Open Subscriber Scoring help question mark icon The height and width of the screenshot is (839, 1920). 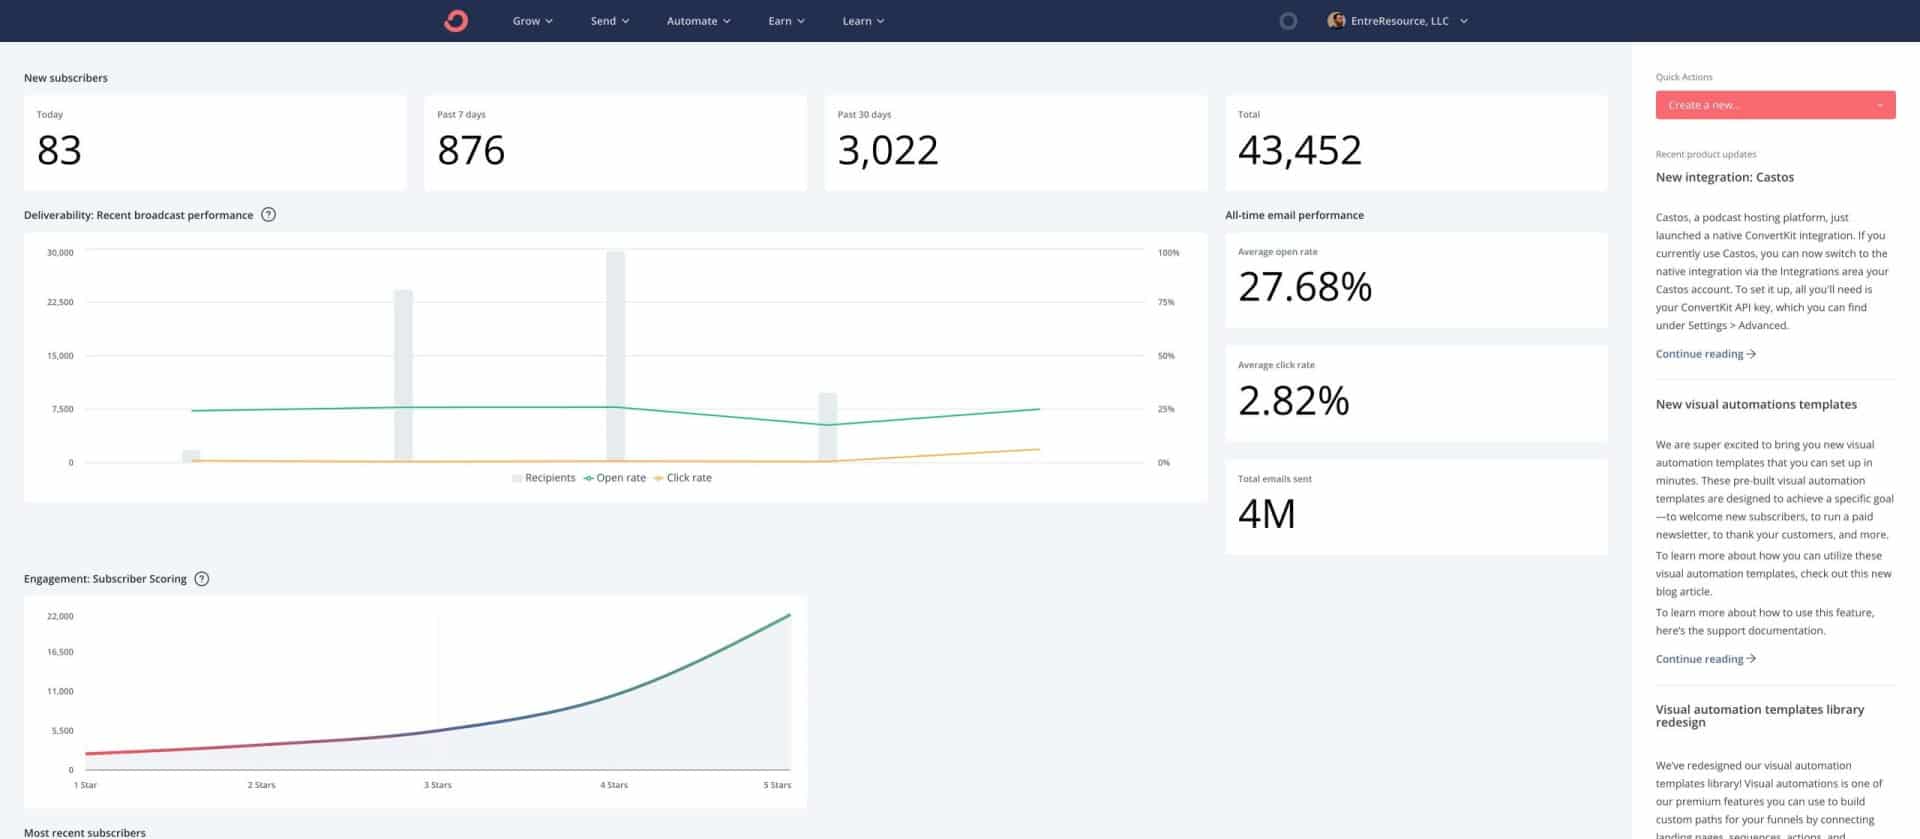[x=202, y=579]
